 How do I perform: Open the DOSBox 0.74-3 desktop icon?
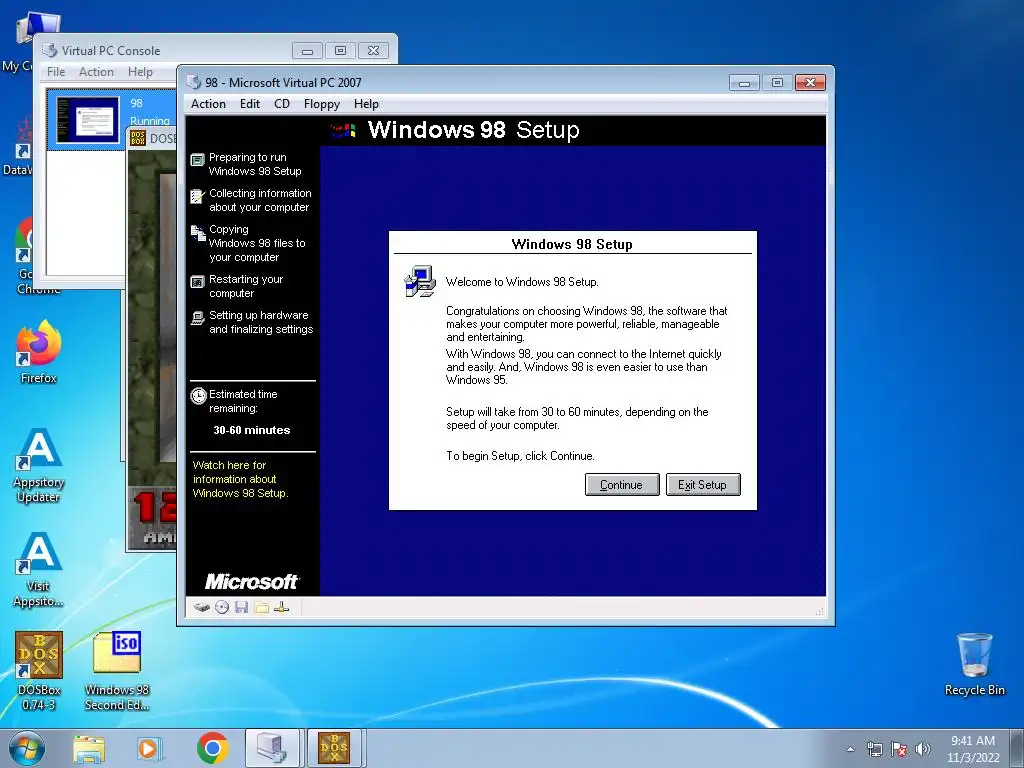39,670
